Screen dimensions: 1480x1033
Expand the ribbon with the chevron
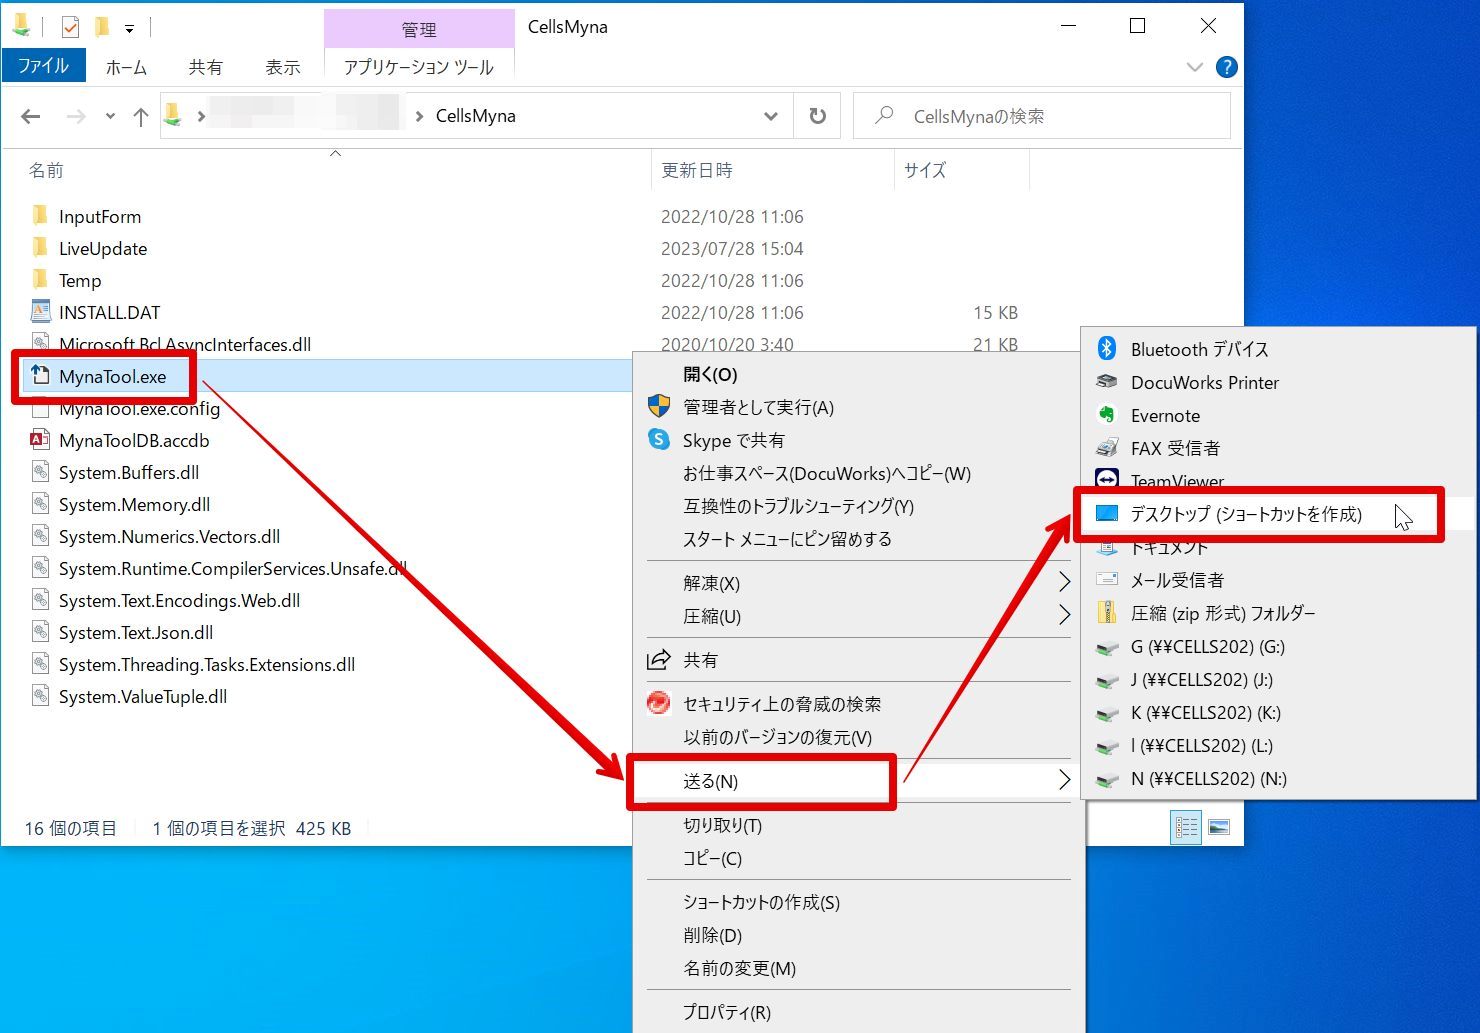(x=1194, y=67)
